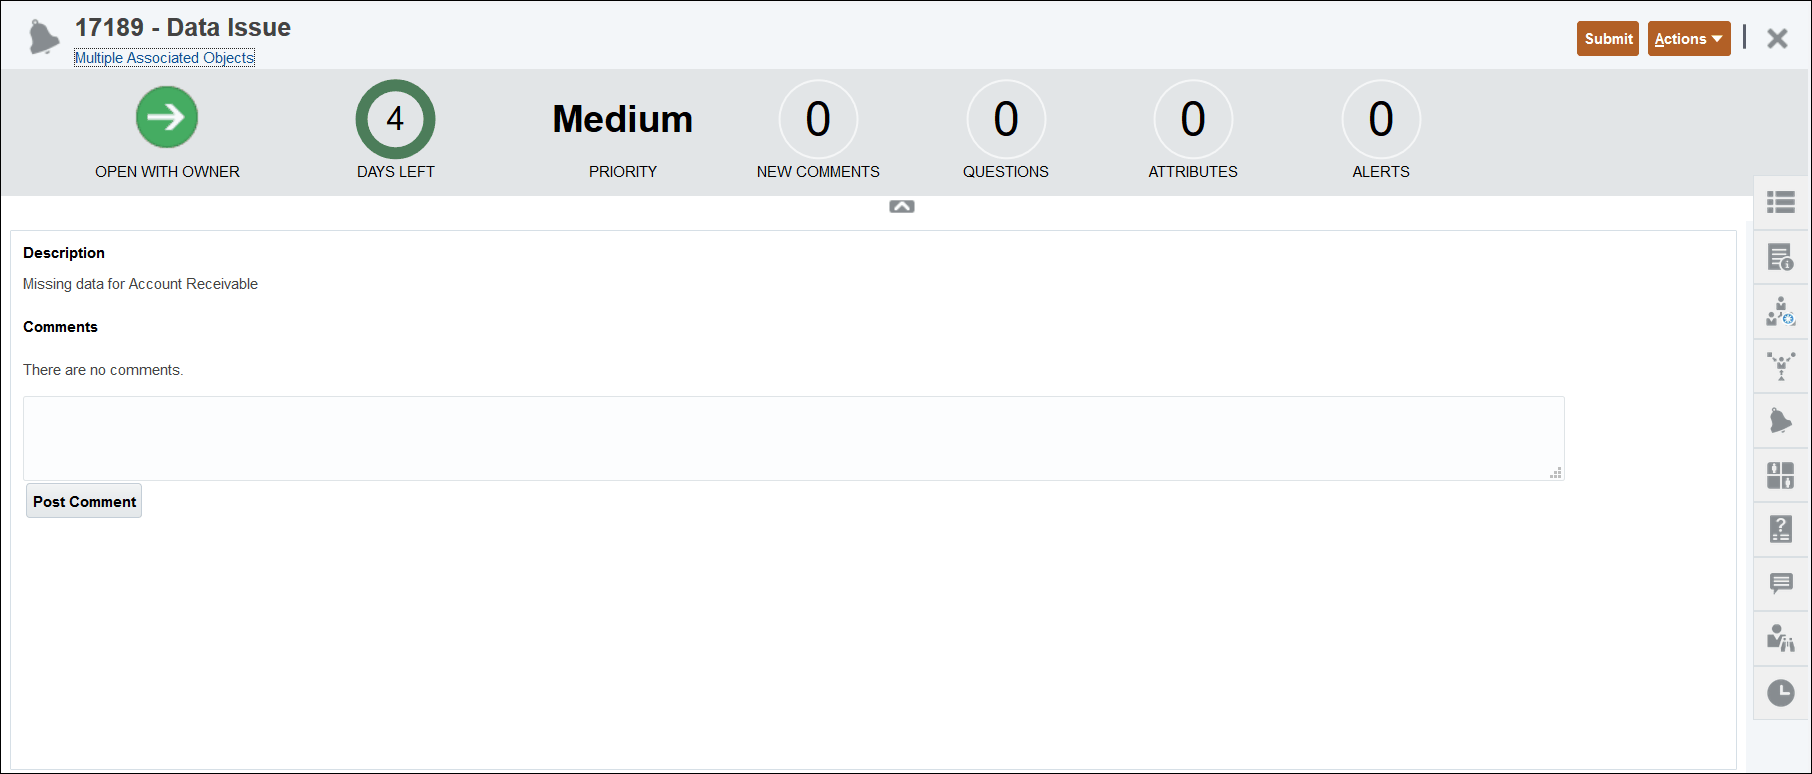Open the Multiple Associated Objects link

[x=163, y=57]
